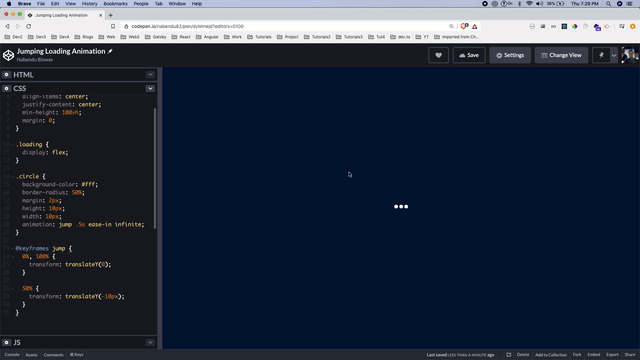Open the user profile avatar

pos(629,55)
